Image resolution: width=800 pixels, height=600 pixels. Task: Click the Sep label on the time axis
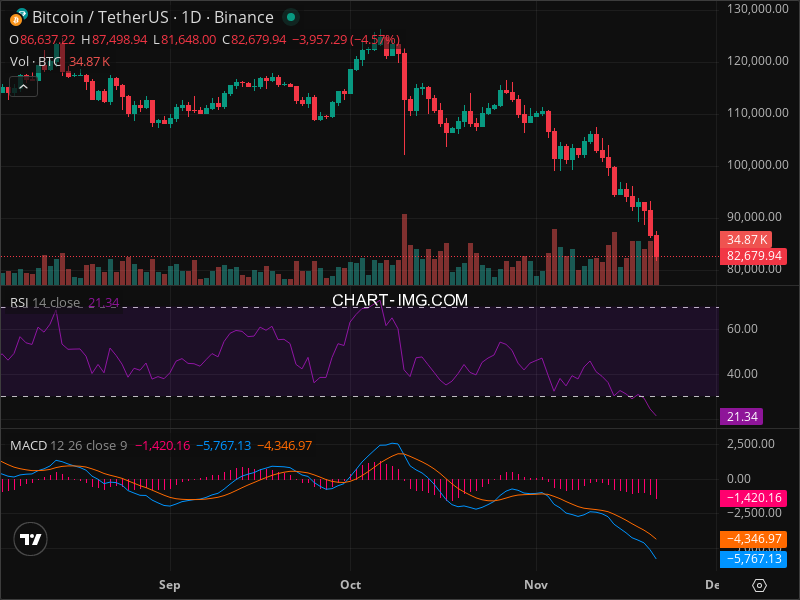click(169, 583)
